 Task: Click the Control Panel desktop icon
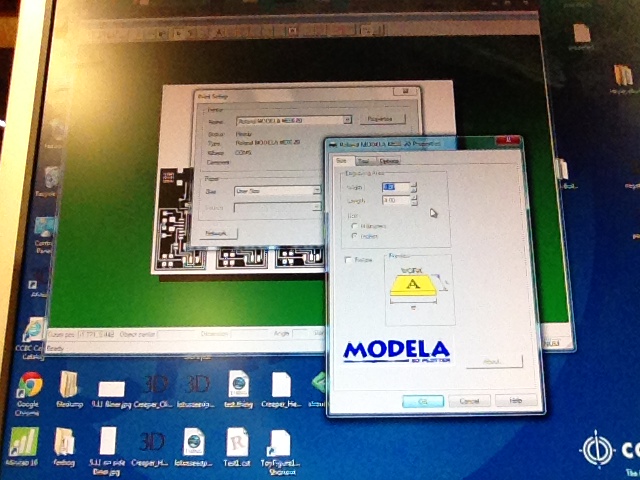pyautogui.click(x=44, y=229)
